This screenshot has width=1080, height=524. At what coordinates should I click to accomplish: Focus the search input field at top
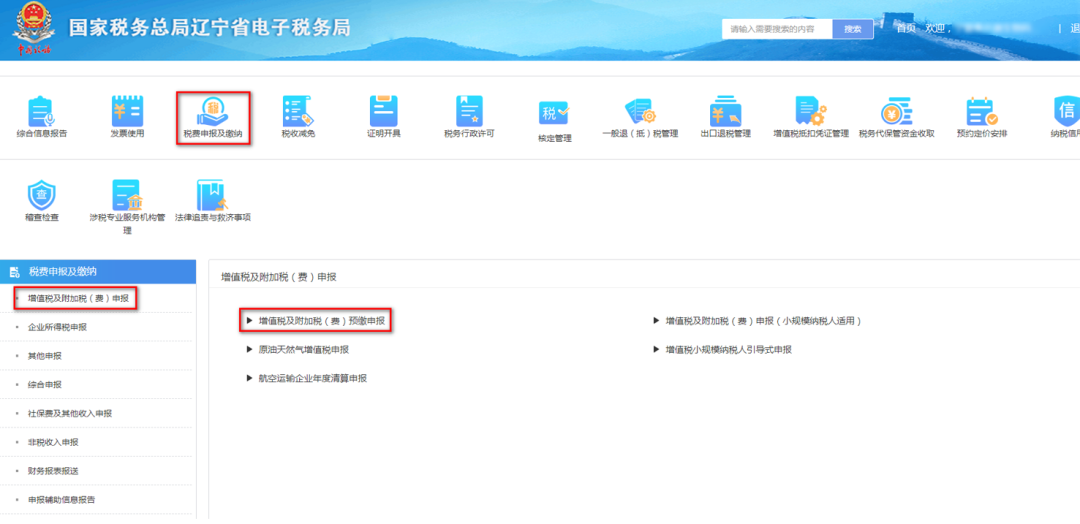point(777,30)
